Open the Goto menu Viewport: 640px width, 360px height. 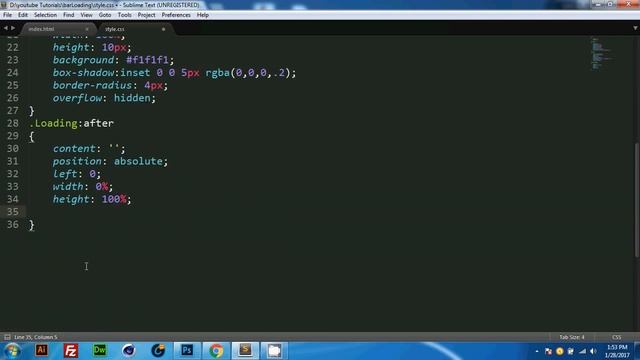[105, 15]
